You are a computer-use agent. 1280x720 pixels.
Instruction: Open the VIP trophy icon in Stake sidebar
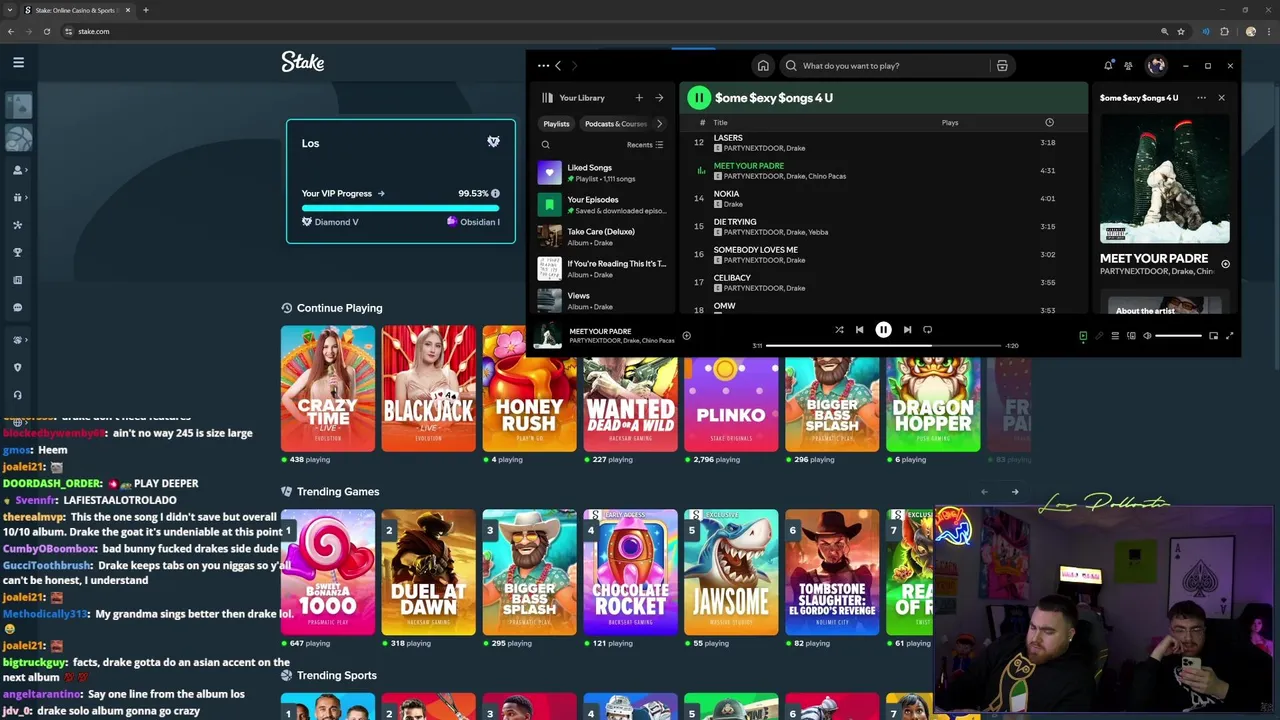click(18, 253)
